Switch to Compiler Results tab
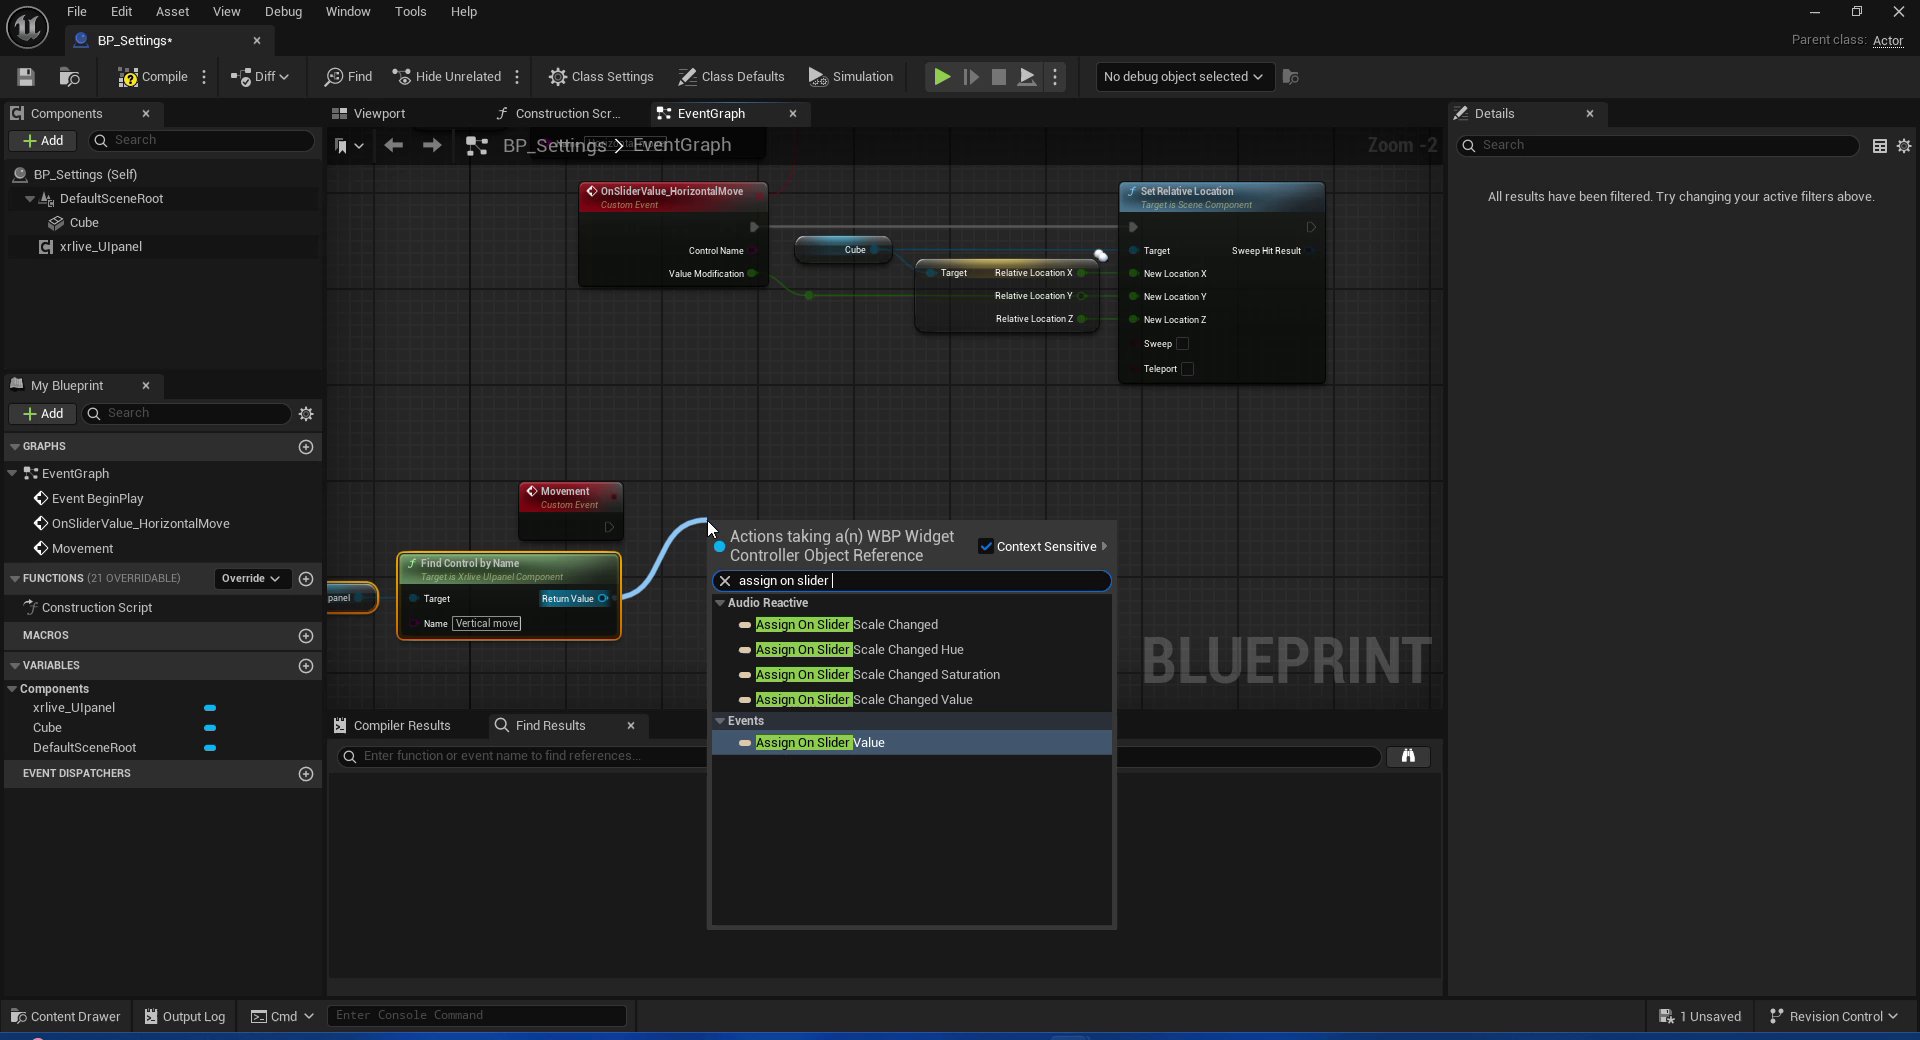This screenshot has width=1920, height=1040. 392,726
